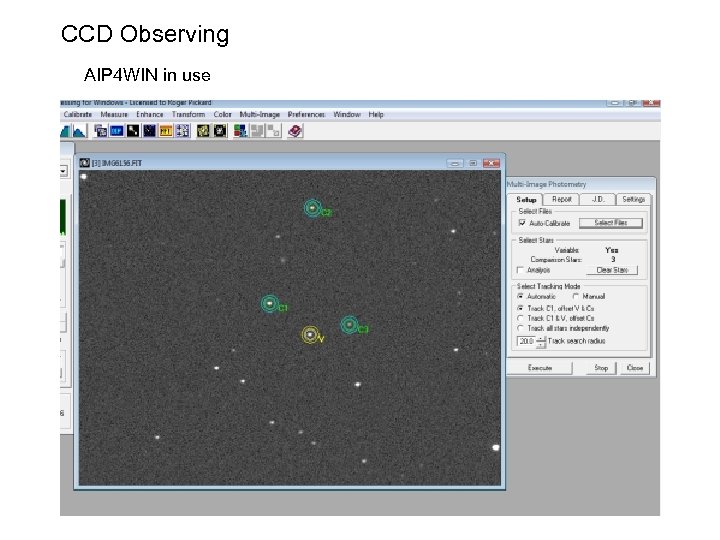
Task: Click the yellow-green image stack icon
Action: pos(203,131)
